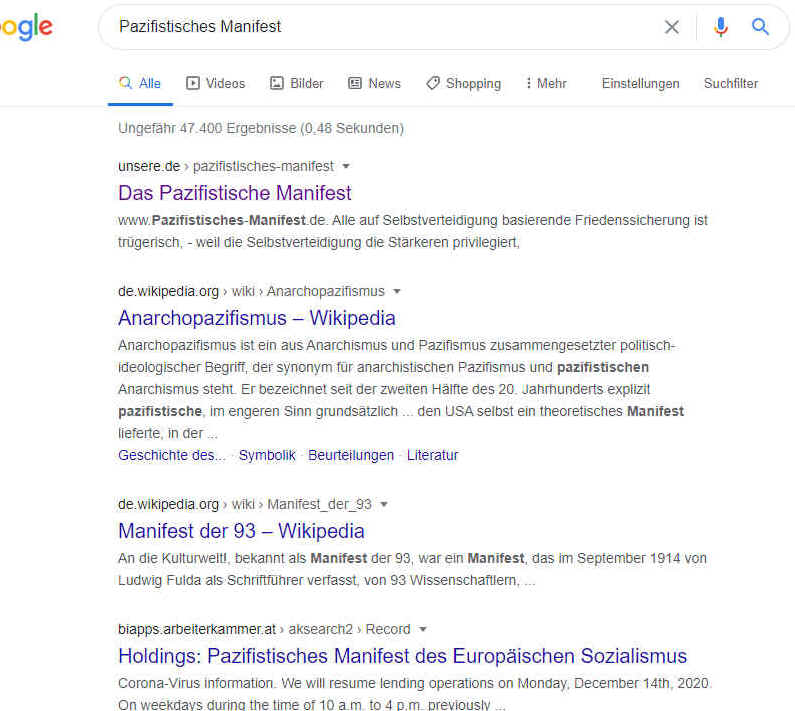Open Einstellungen settings menu

640,83
